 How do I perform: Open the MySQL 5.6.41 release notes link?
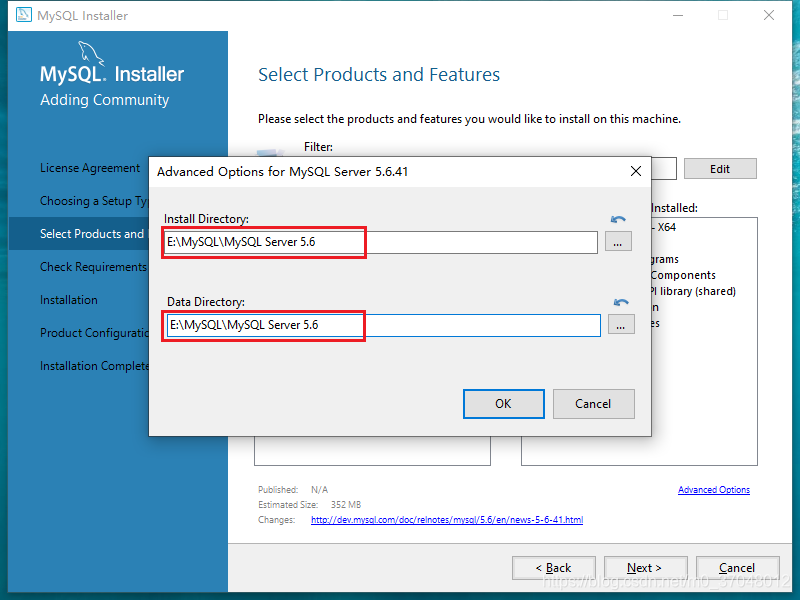pyautogui.click(x=447, y=520)
